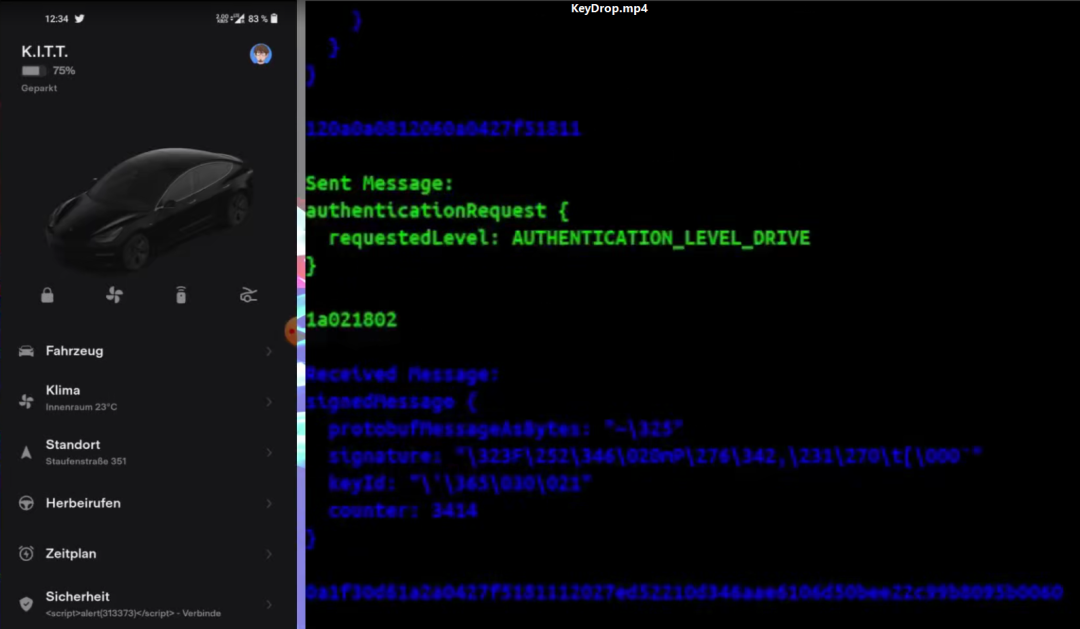Click the 'authenticationRequest {' line

pyautogui.click(x=437, y=211)
